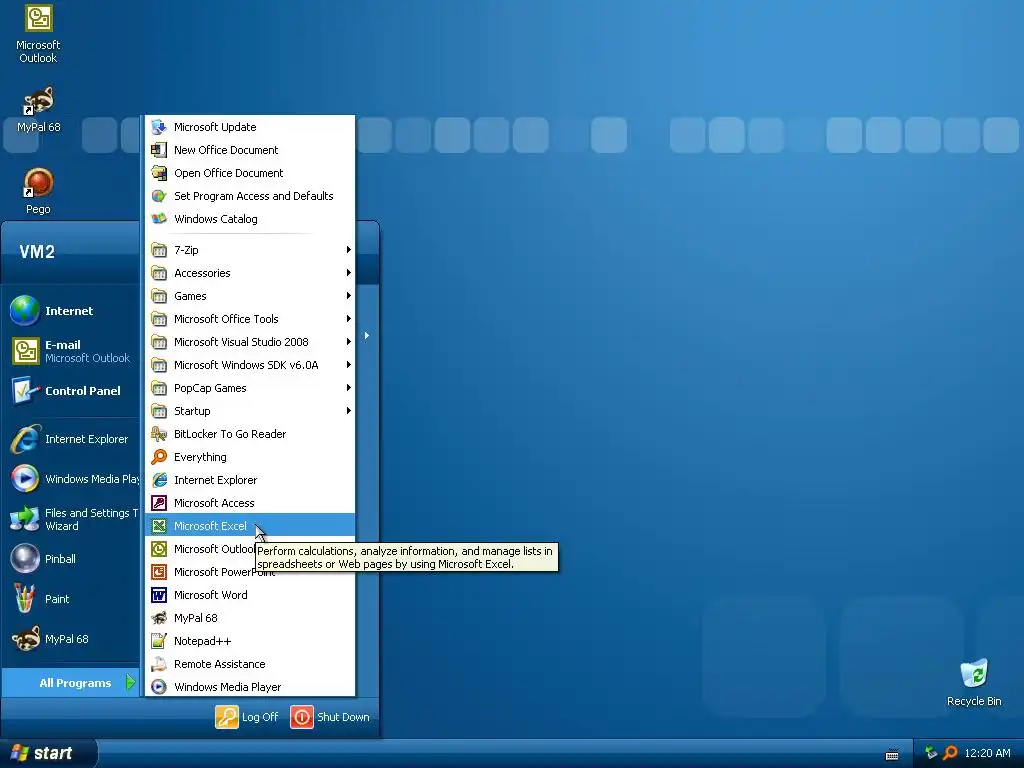Click the Microsoft Outlook icon in programs list
The height and width of the screenshot is (768, 1024).
(159, 549)
